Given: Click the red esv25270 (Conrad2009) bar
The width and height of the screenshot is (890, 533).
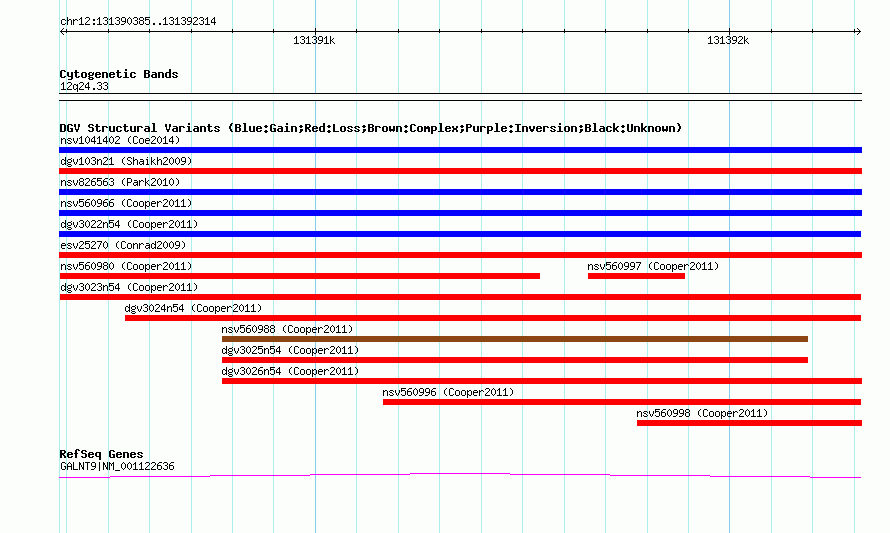Looking at the screenshot, I should tap(460, 255).
